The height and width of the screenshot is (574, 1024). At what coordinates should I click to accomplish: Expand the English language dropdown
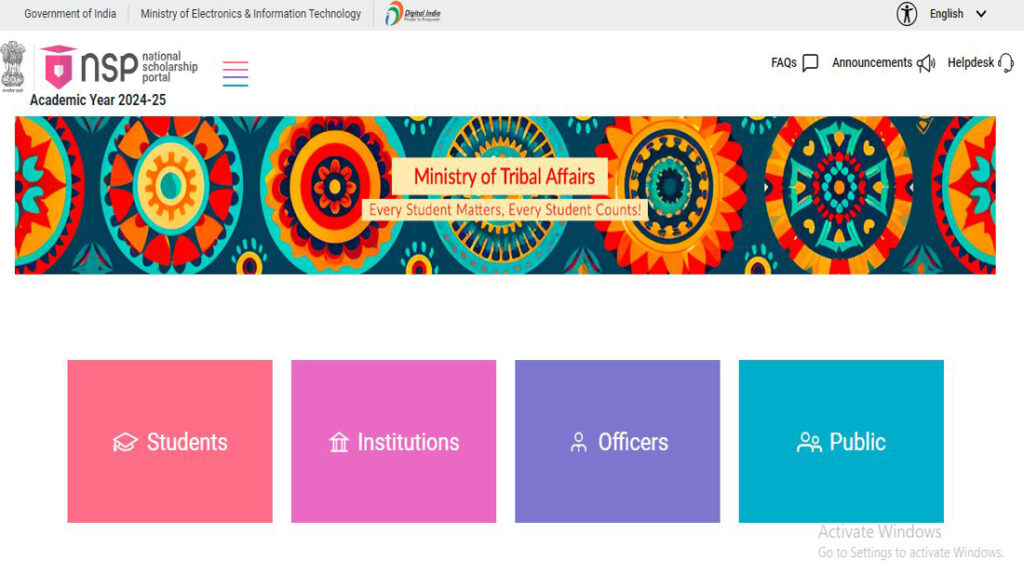(957, 14)
